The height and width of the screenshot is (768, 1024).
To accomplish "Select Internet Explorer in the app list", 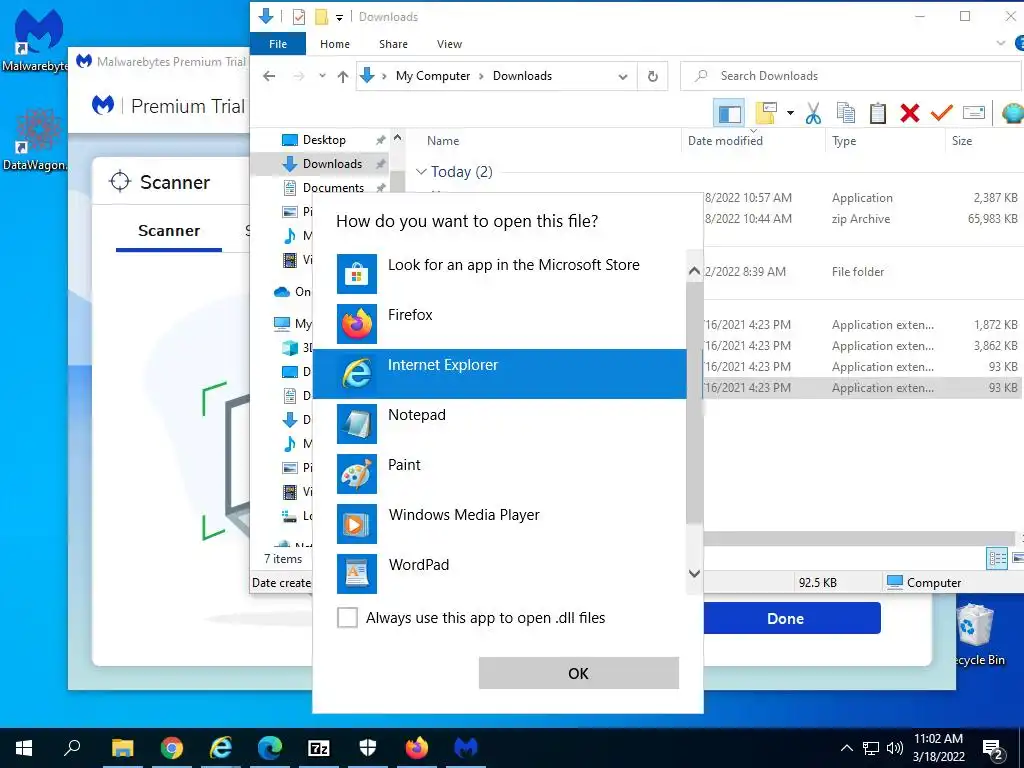I will coord(500,374).
